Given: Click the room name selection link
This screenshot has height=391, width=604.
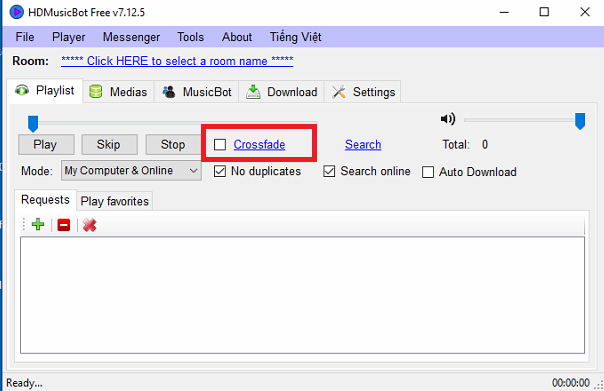Looking at the screenshot, I should click(177, 61).
